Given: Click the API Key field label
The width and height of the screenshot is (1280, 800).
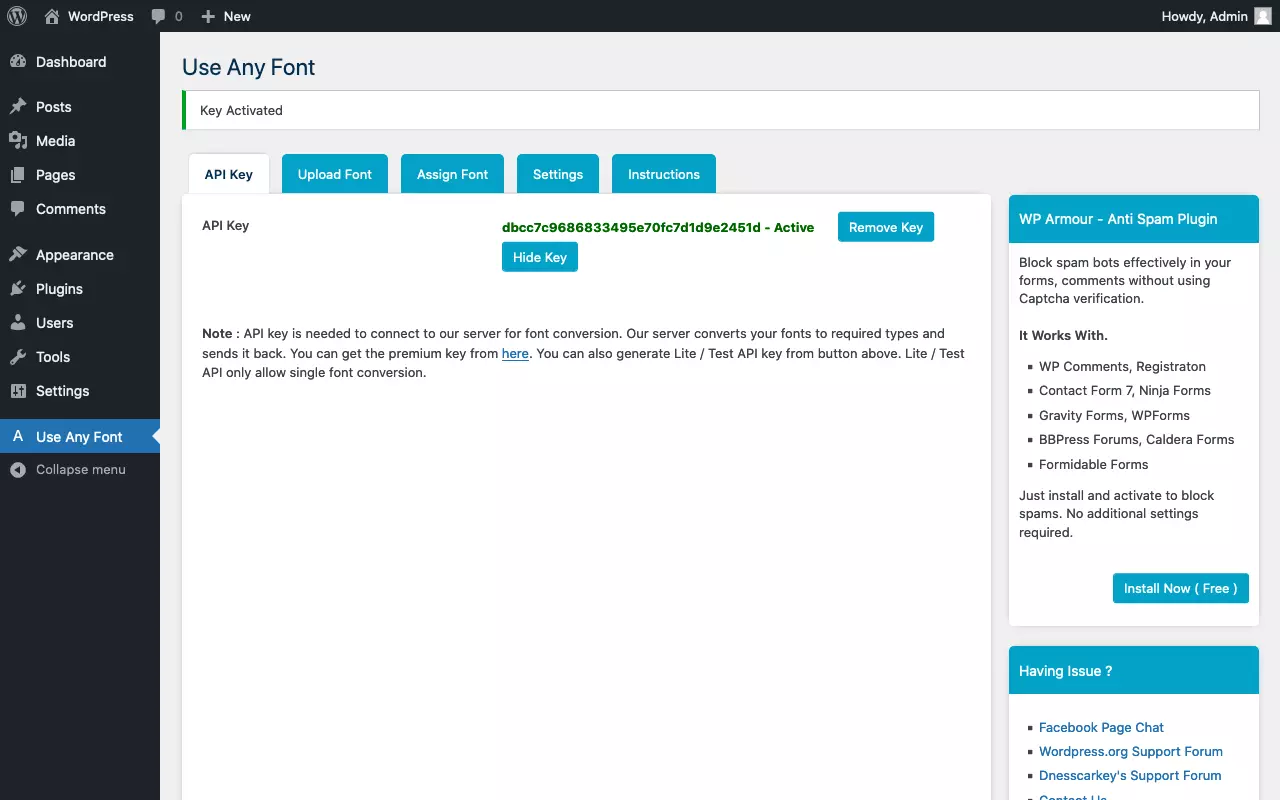Looking at the screenshot, I should [x=225, y=225].
